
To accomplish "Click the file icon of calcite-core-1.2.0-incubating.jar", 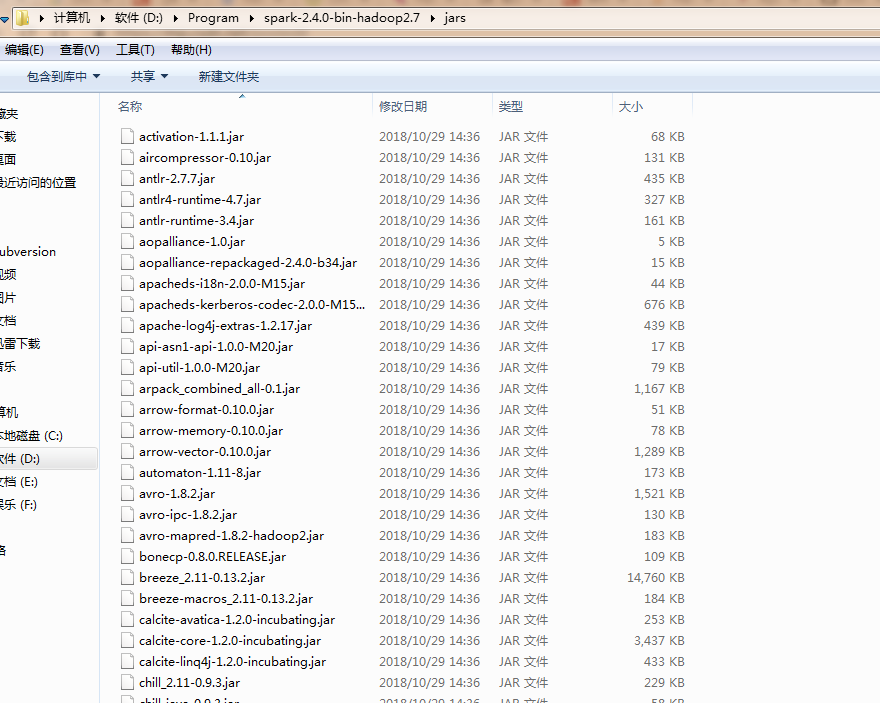I will (x=127, y=641).
